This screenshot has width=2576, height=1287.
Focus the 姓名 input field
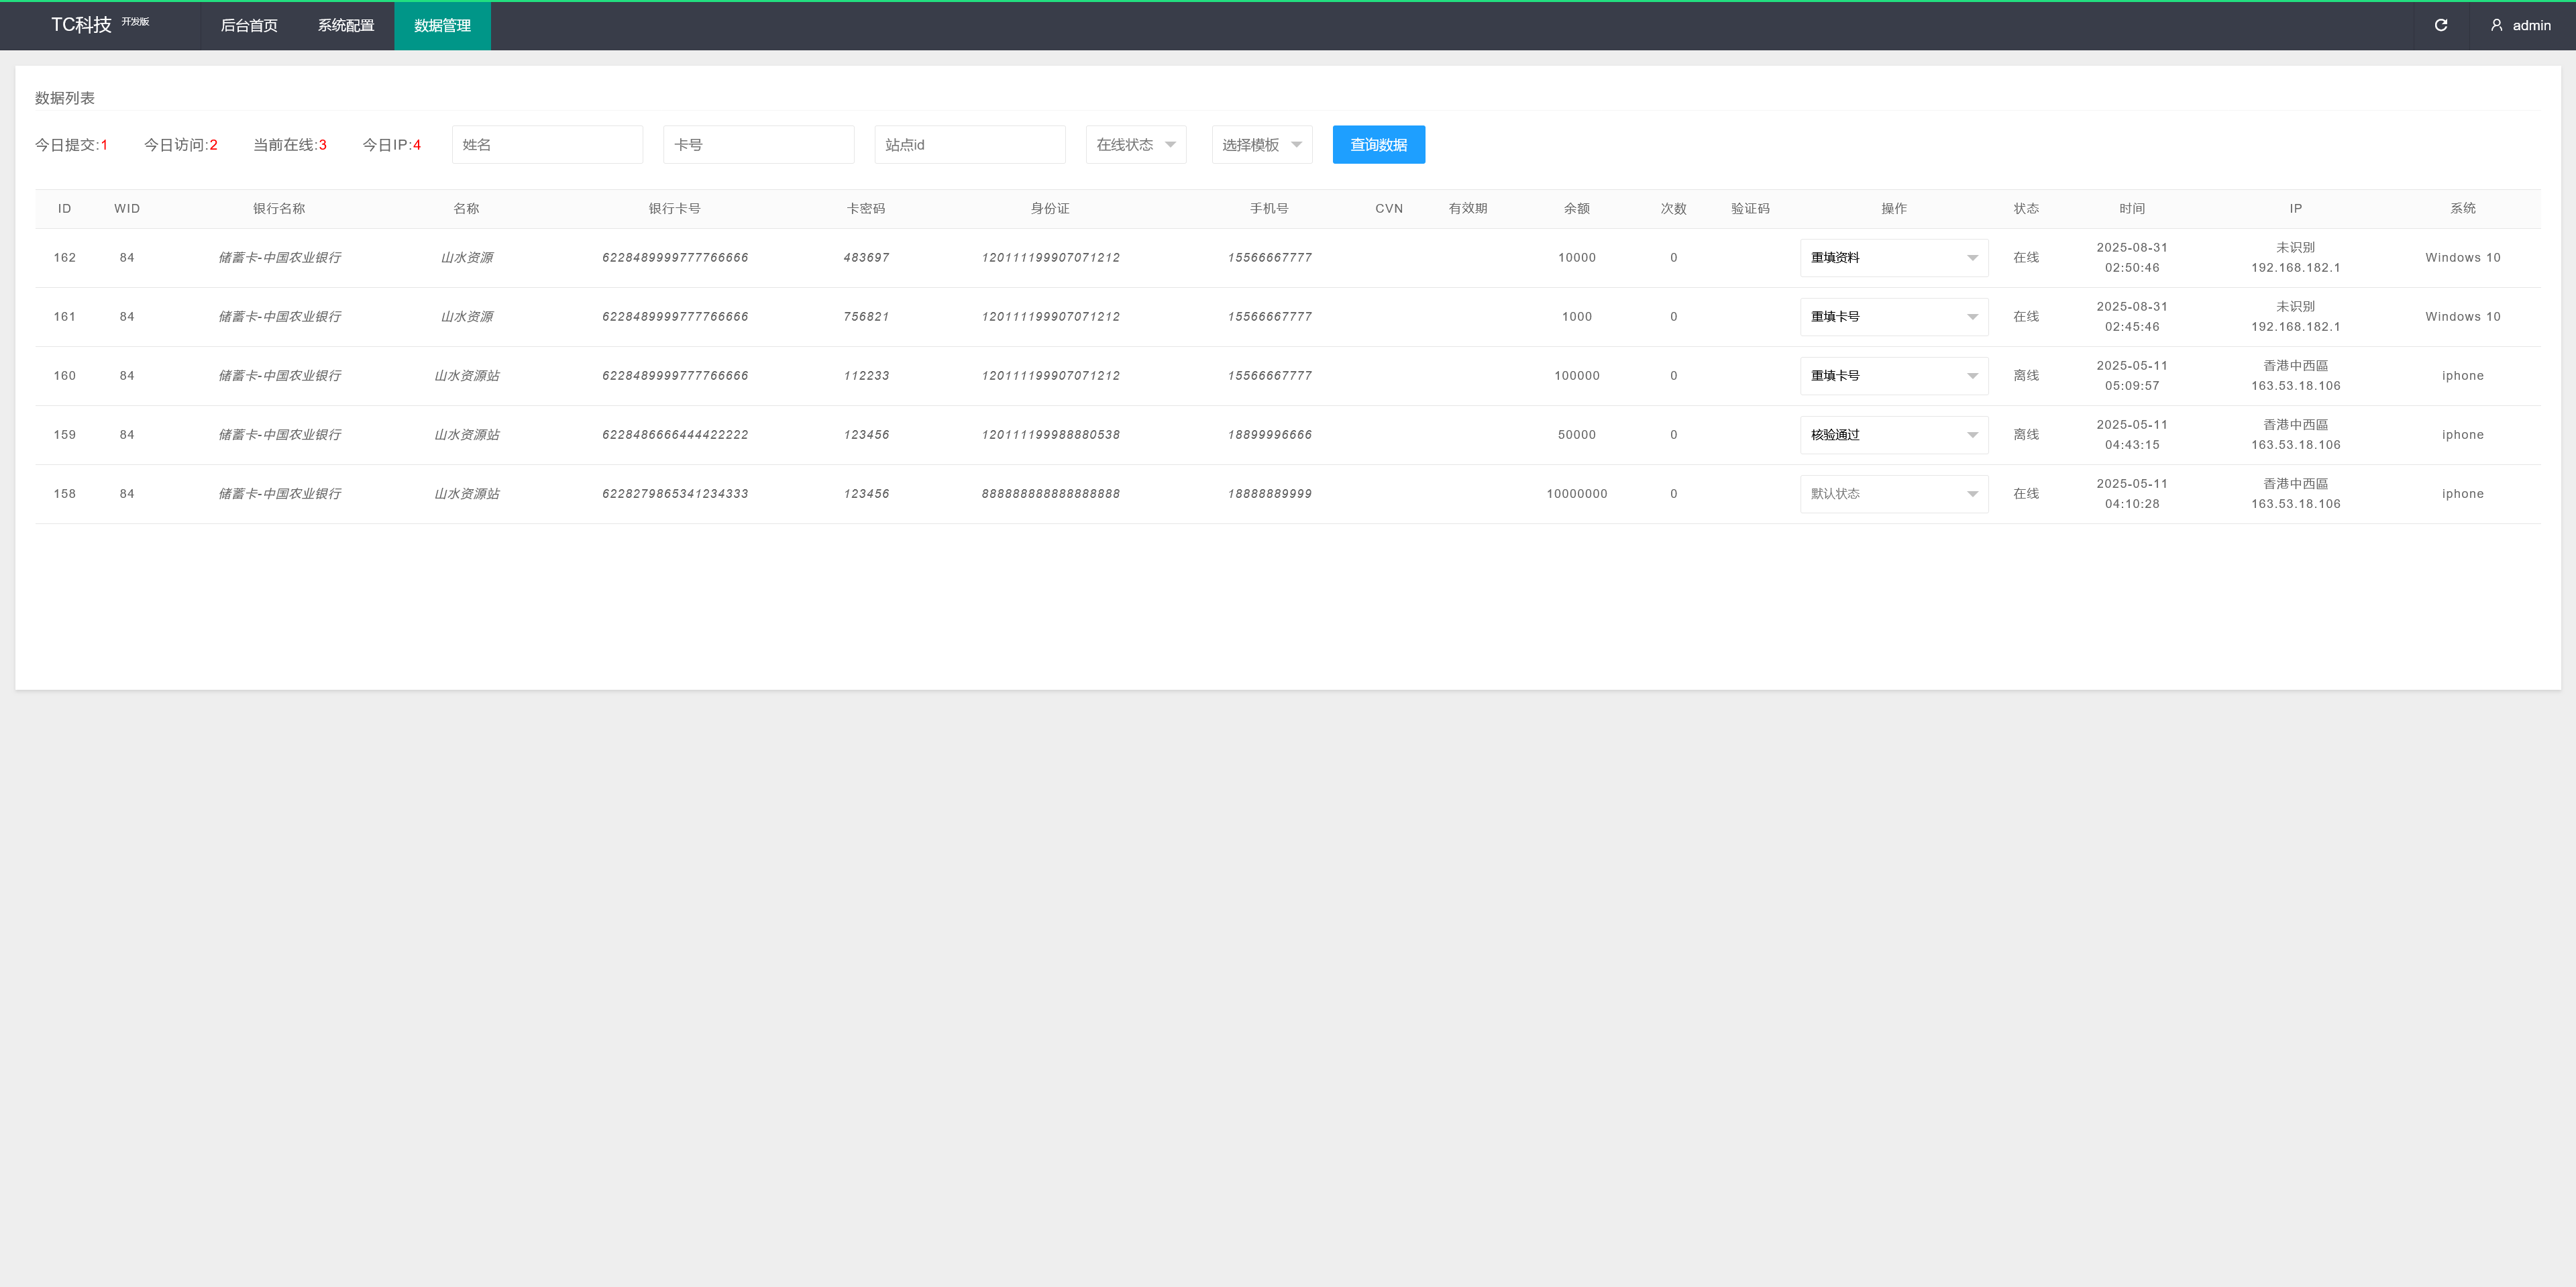pyautogui.click(x=547, y=145)
